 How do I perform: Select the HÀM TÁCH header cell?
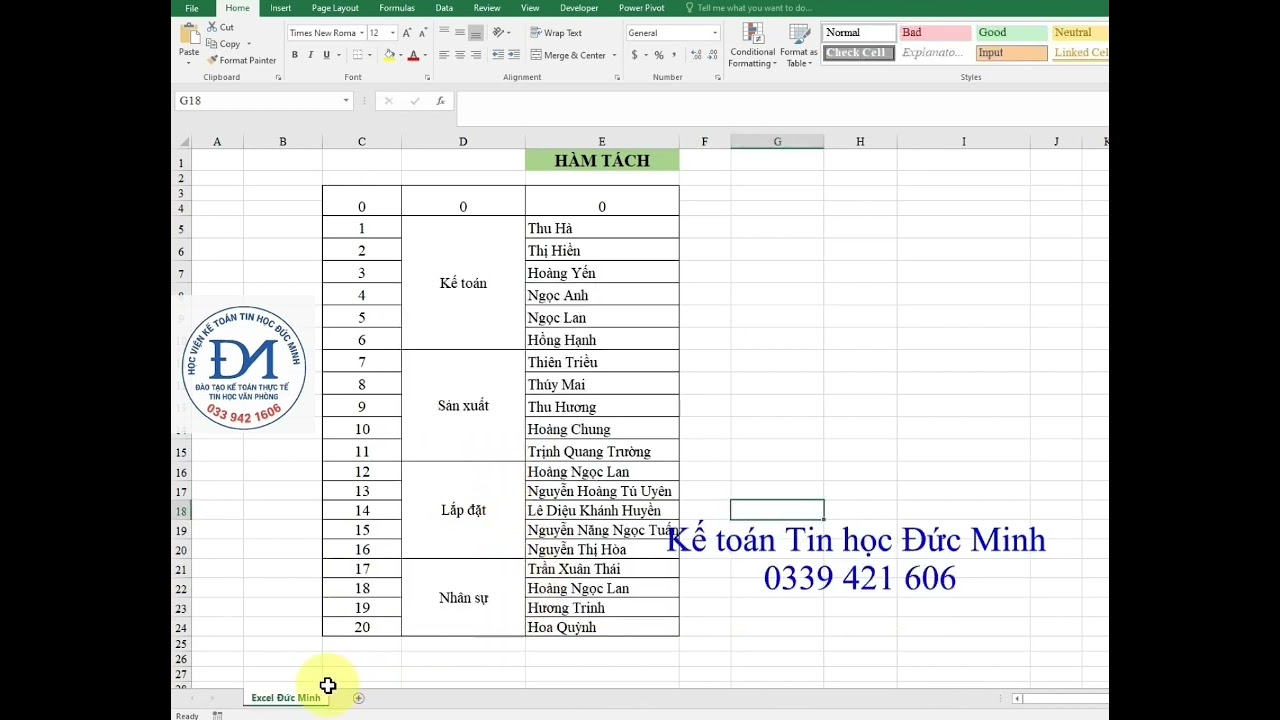[602, 160]
